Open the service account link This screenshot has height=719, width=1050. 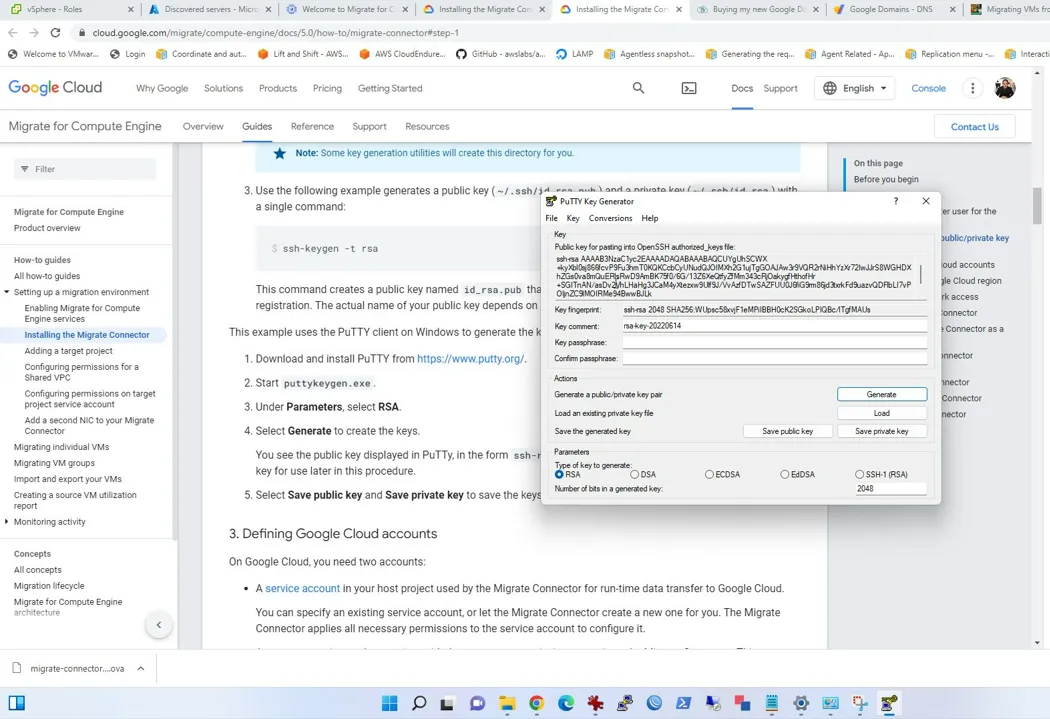pos(303,588)
